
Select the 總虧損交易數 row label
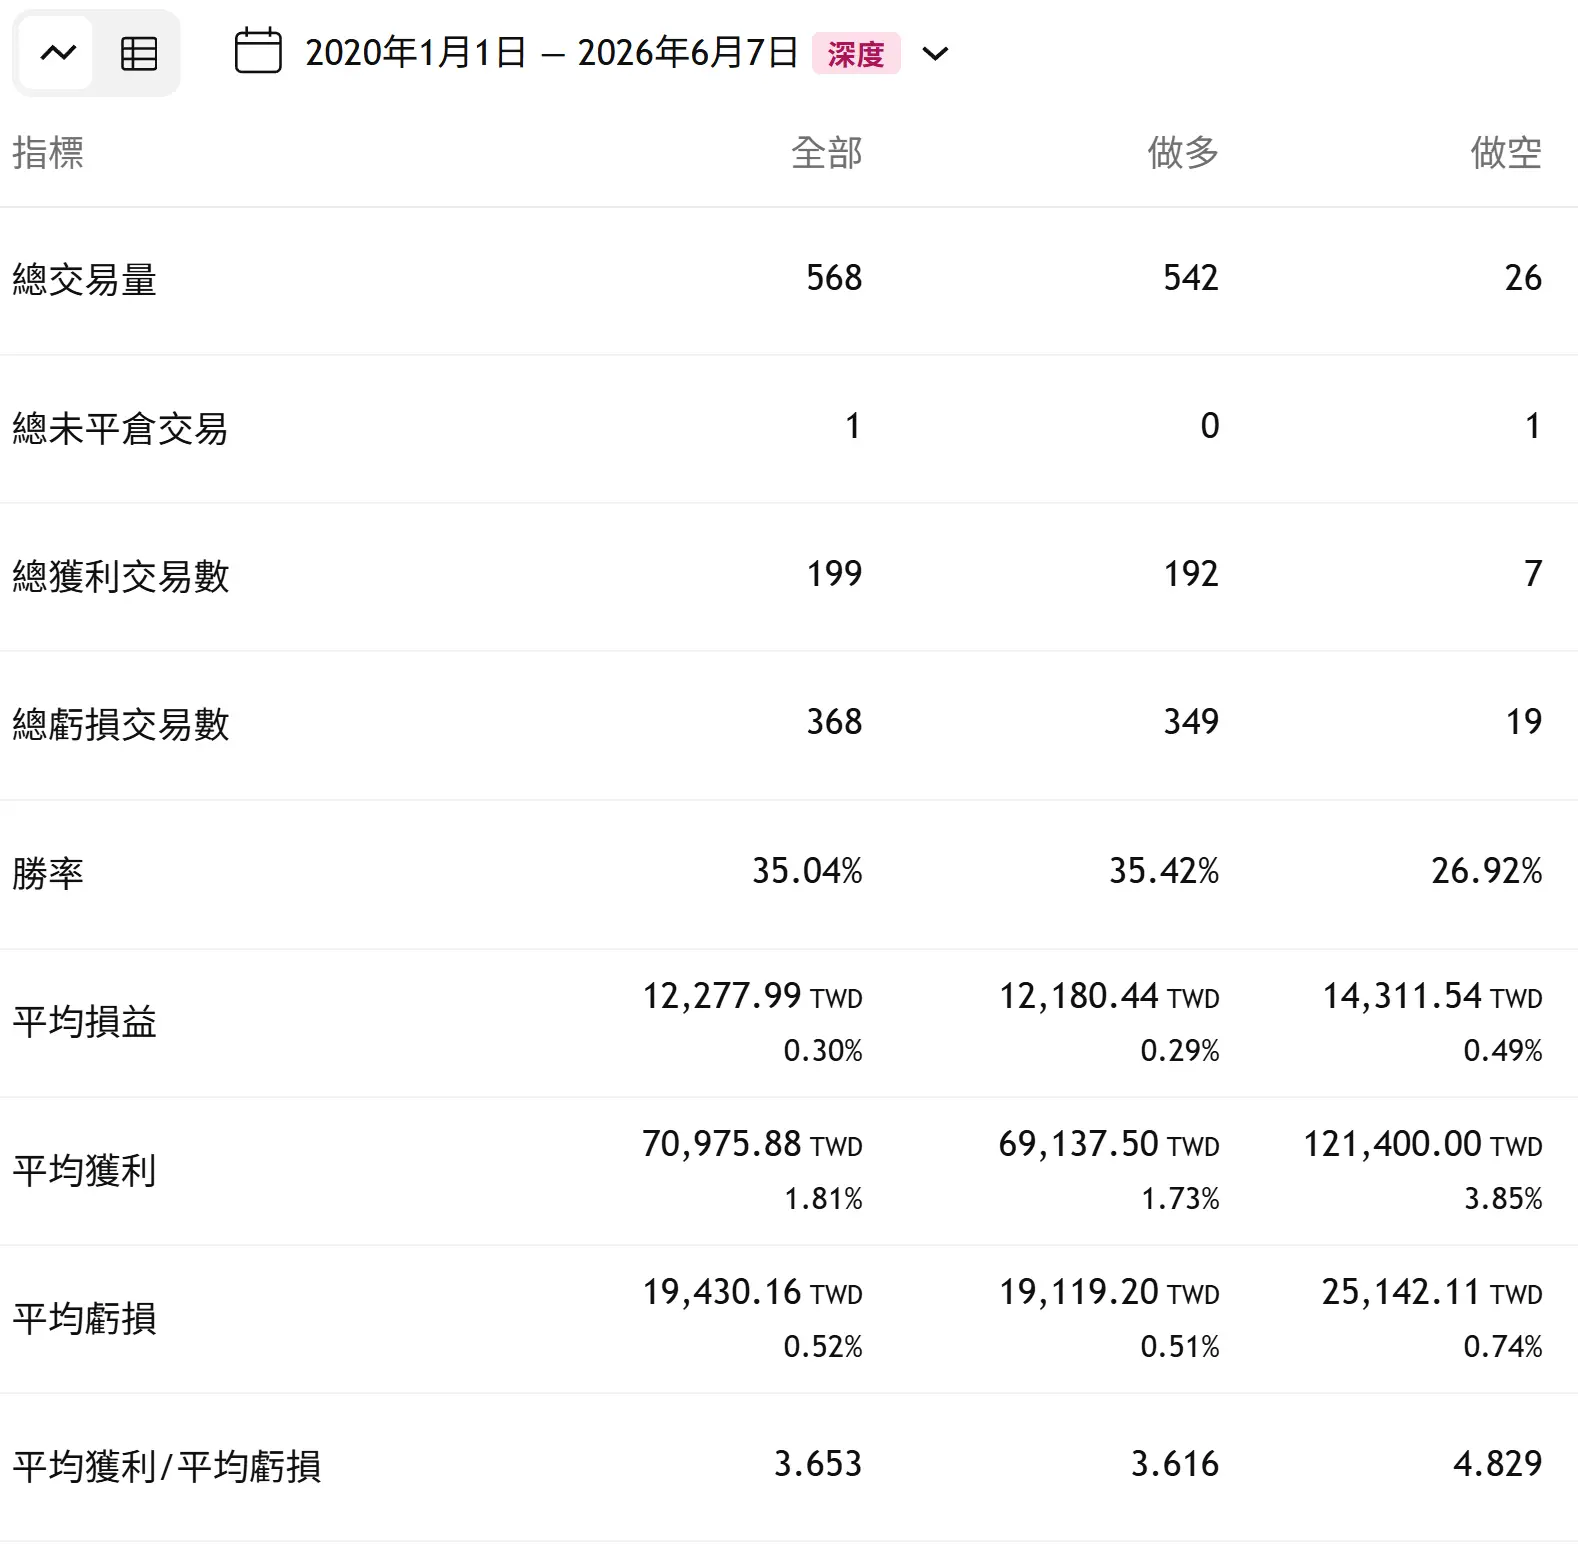(121, 724)
